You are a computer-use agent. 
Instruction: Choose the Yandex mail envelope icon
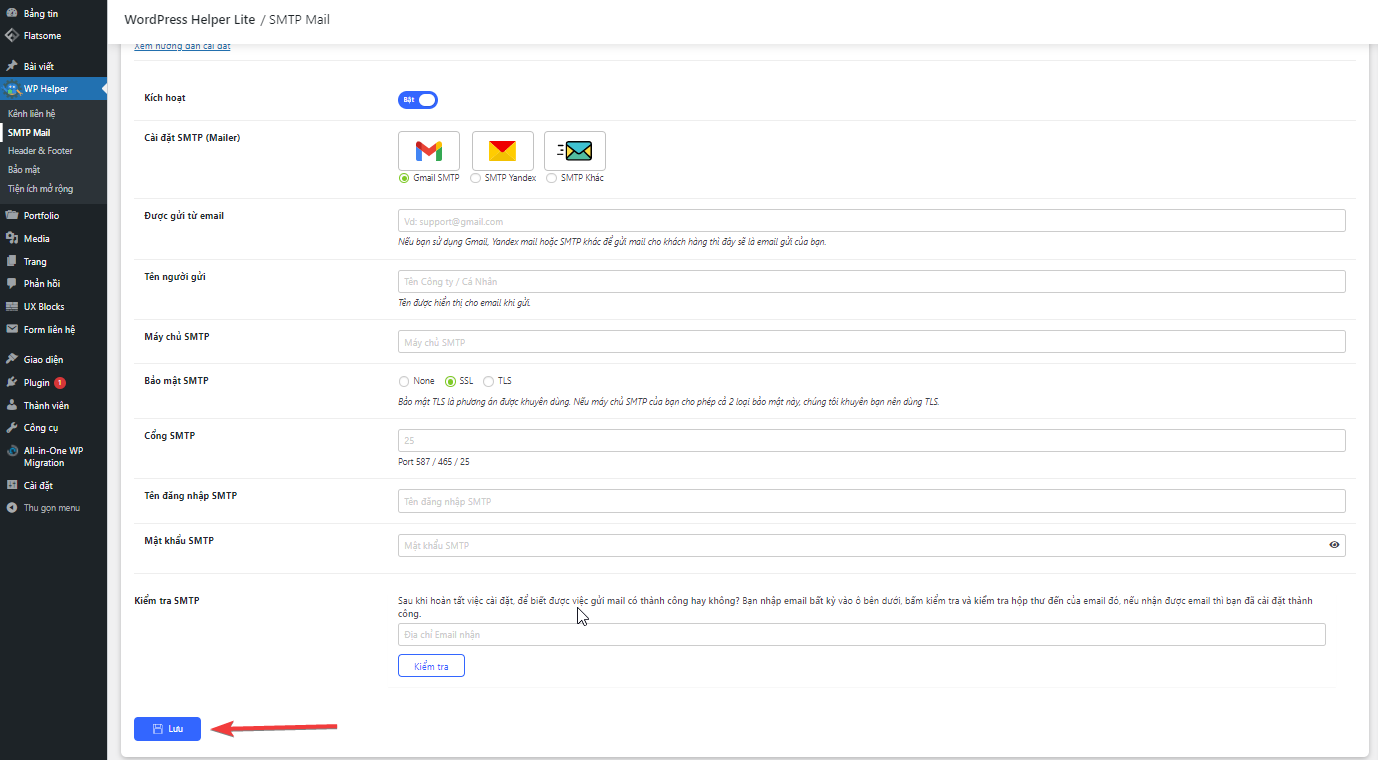502,151
